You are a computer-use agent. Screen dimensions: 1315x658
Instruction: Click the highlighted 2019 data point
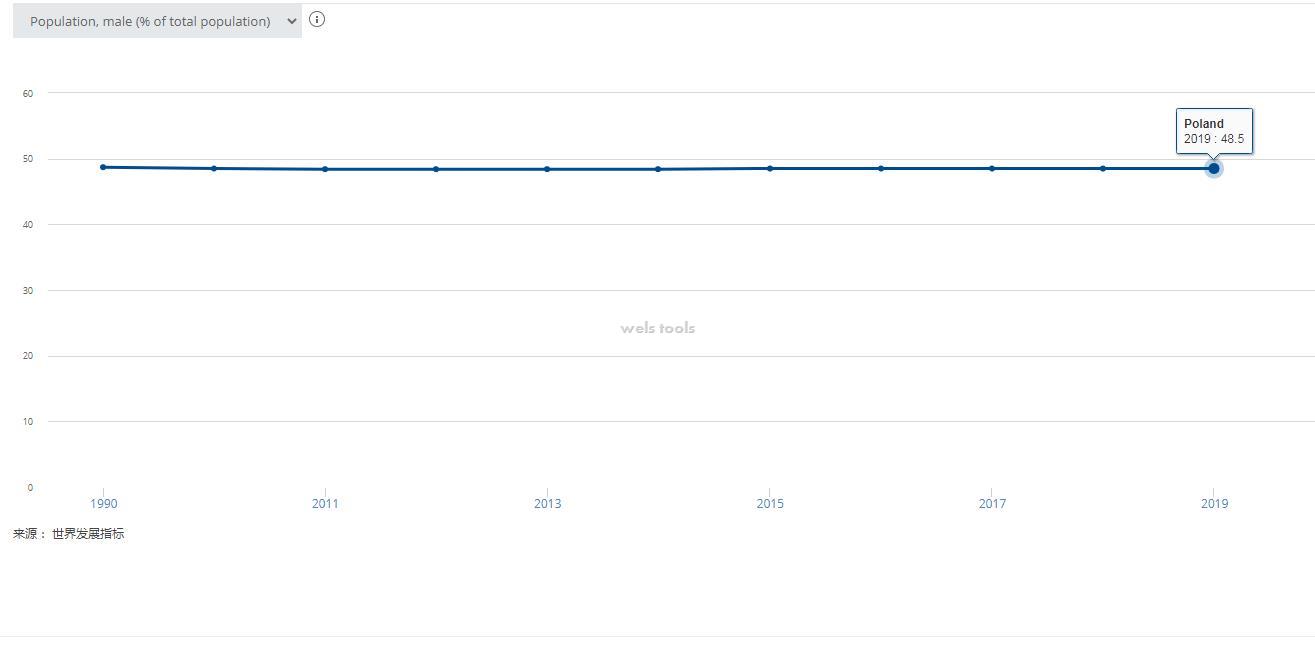[x=1214, y=168]
